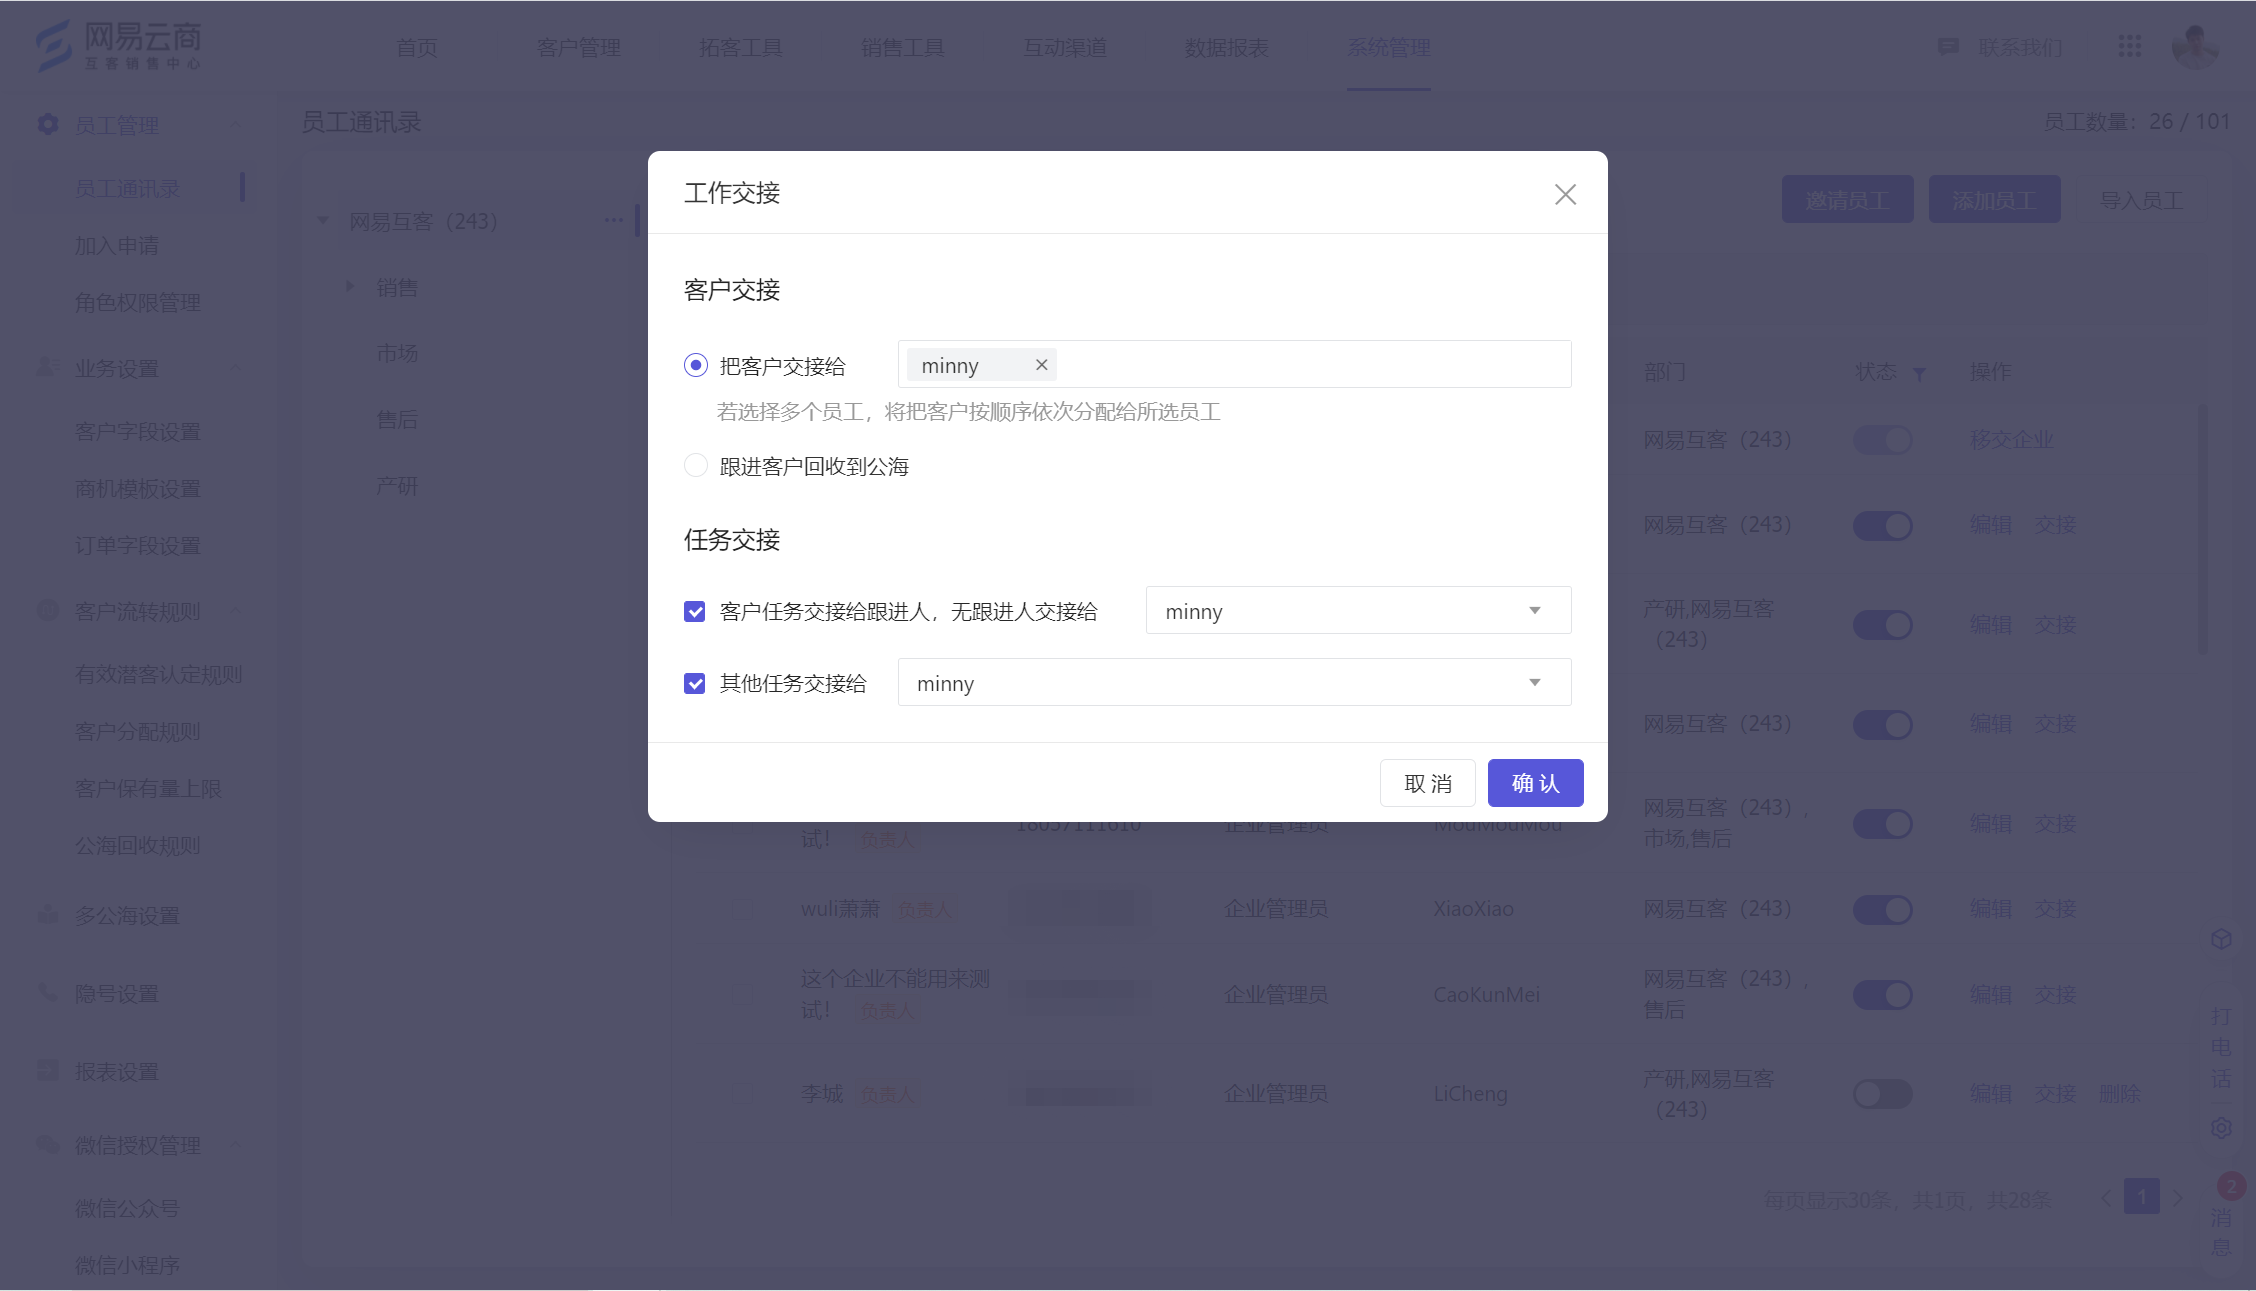Screen dimensions: 2256x1291
Task: Open the 数据报表 tab
Action: click(x=1226, y=47)
